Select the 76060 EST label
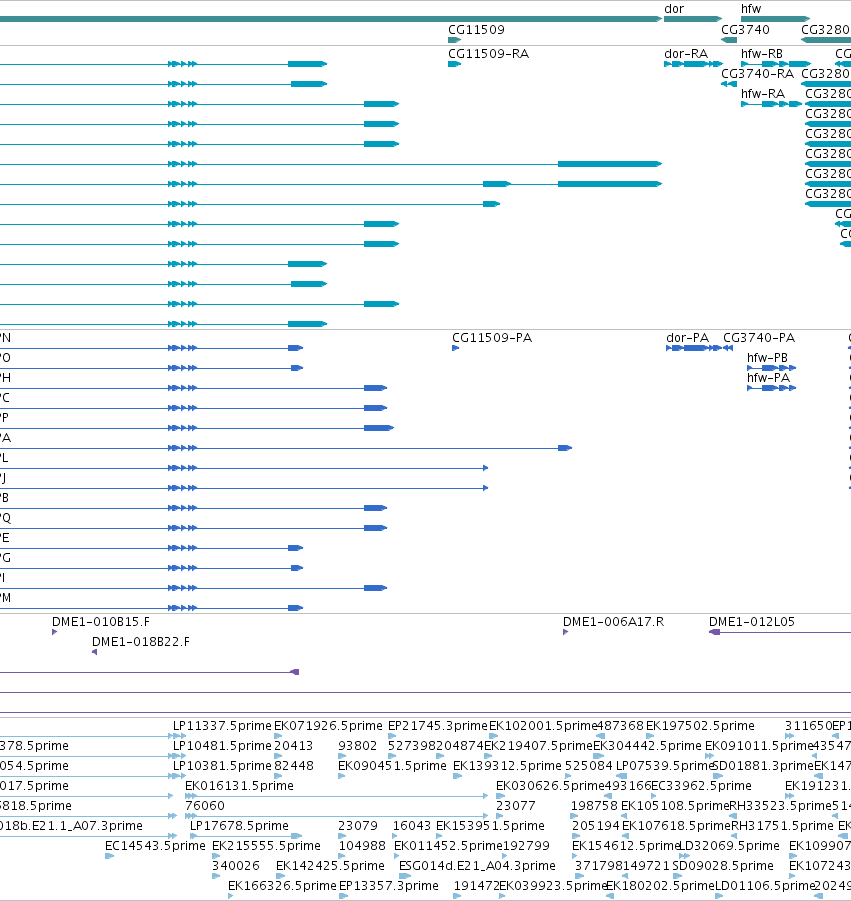This screenshot has height=901, width=851. pos(205,806)
